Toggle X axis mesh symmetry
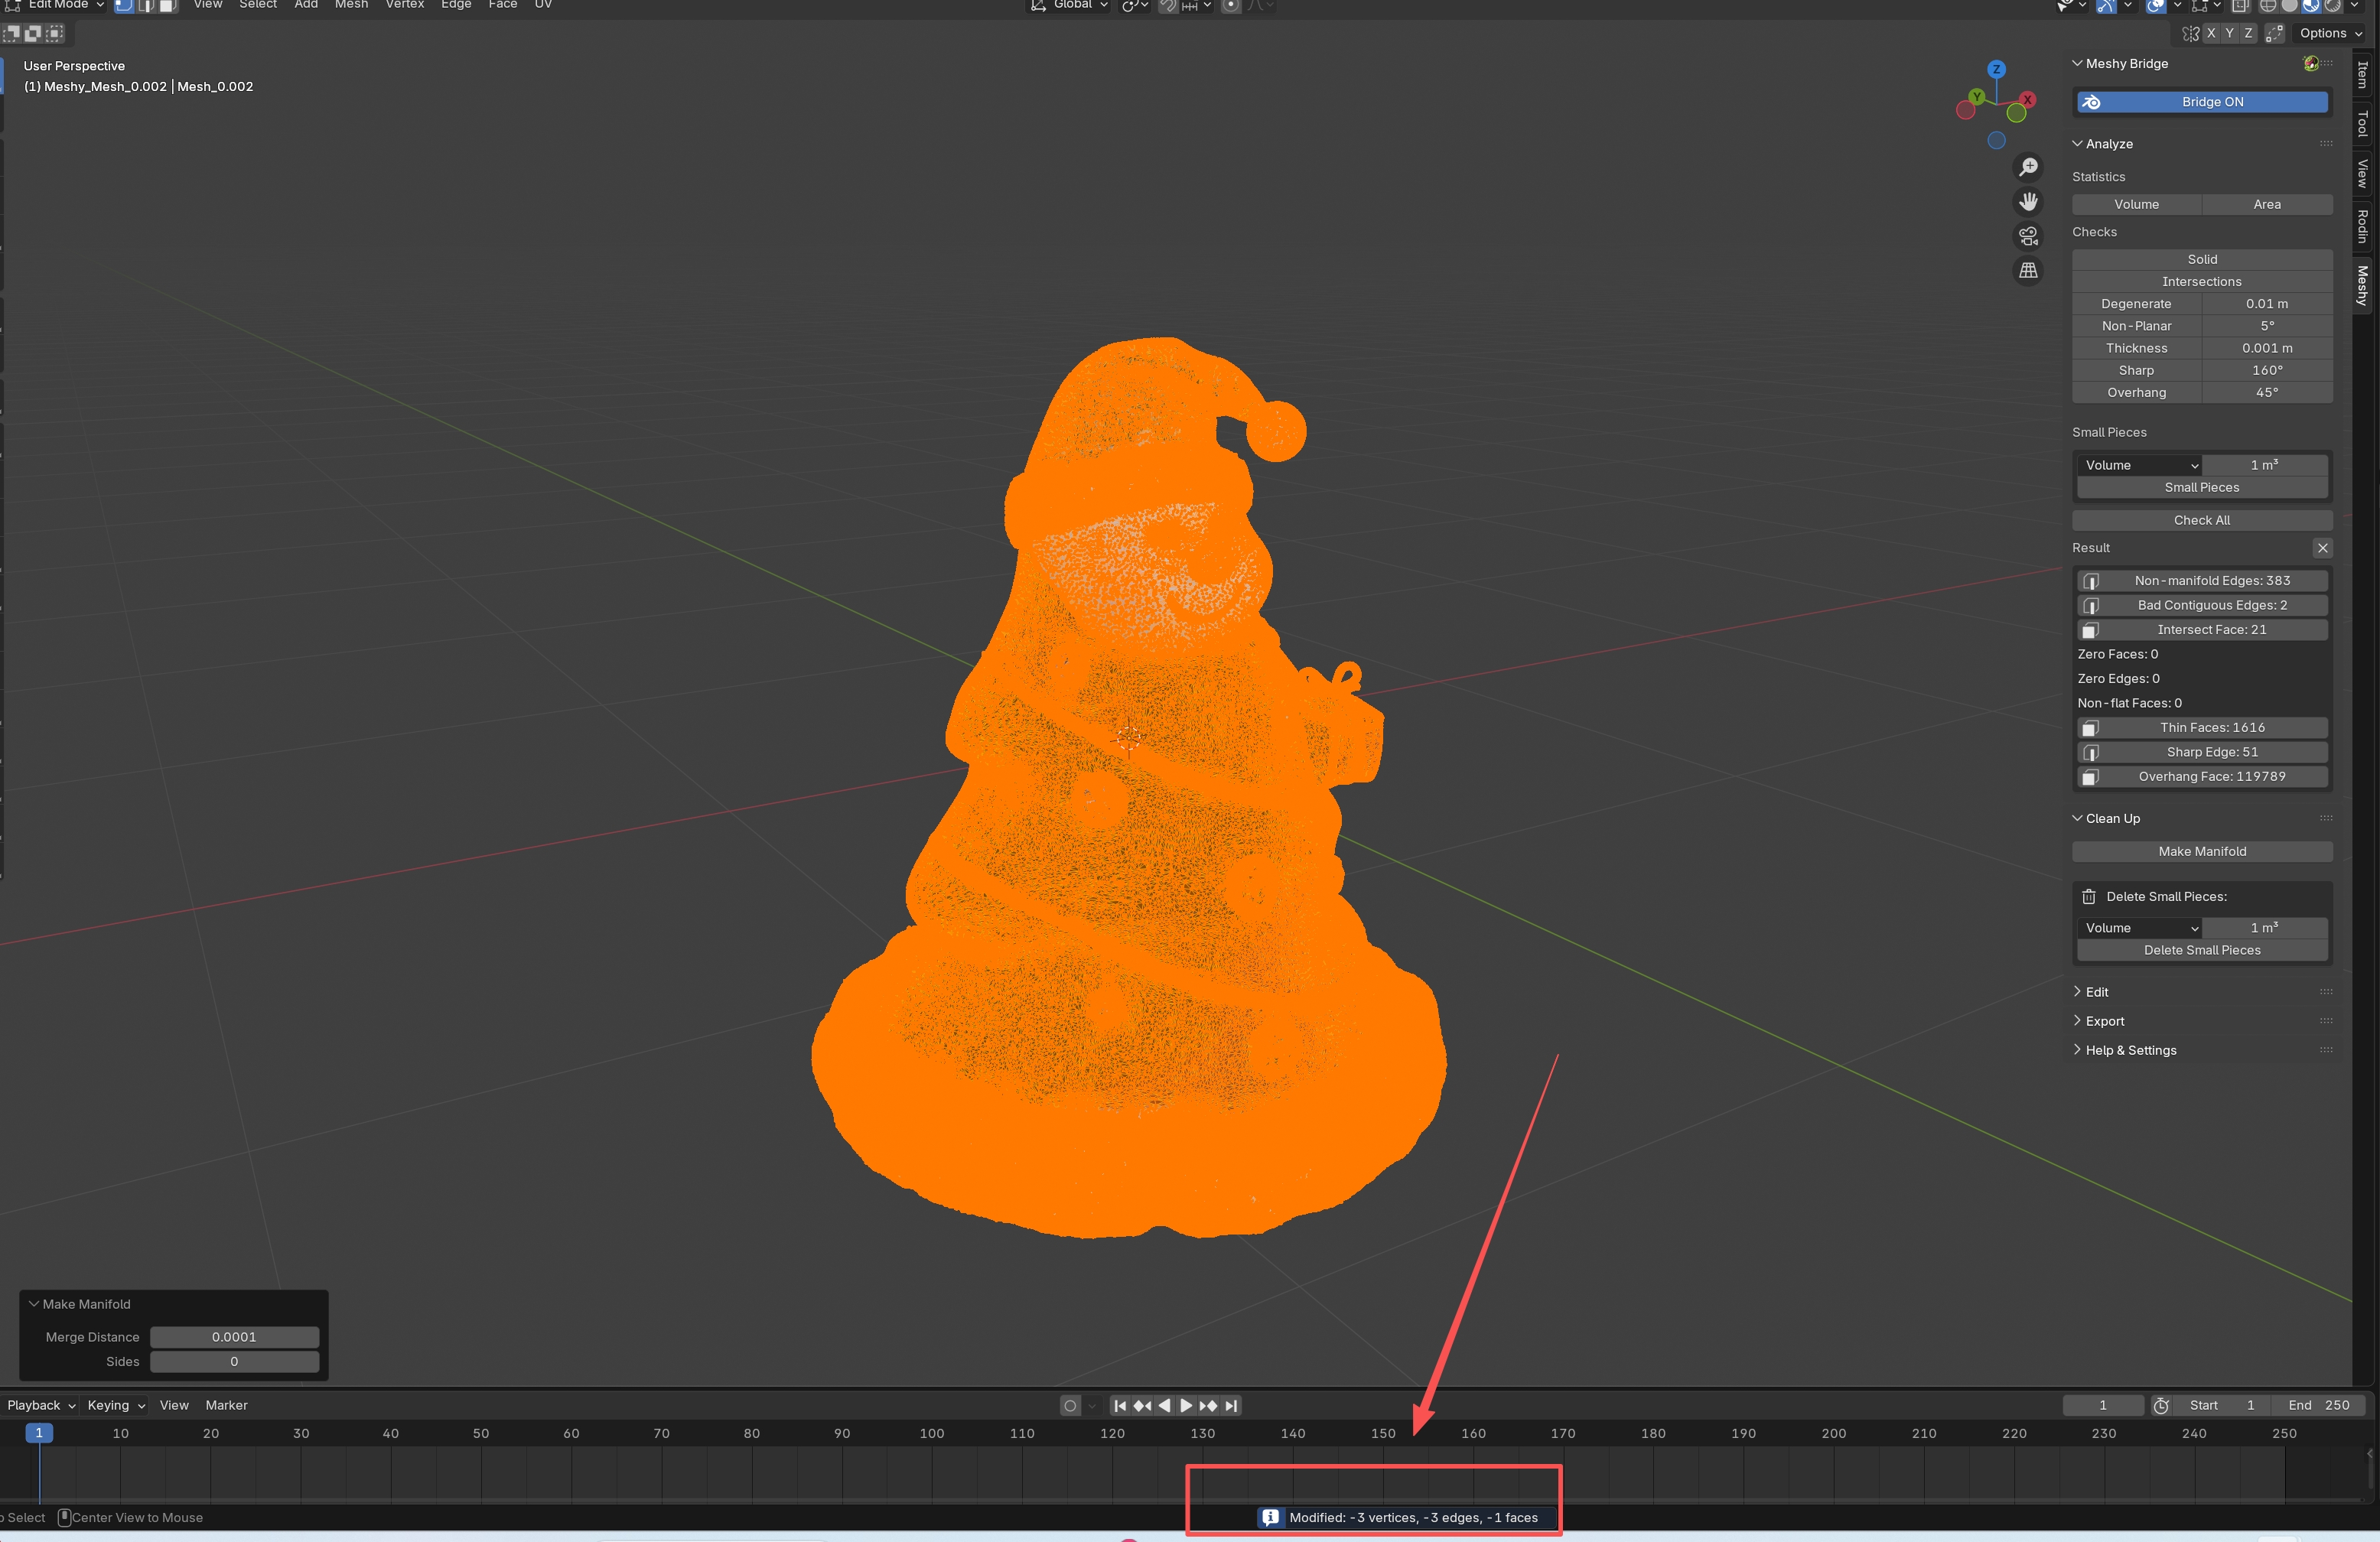2380x1542 pixels. tap(2211, 33)
